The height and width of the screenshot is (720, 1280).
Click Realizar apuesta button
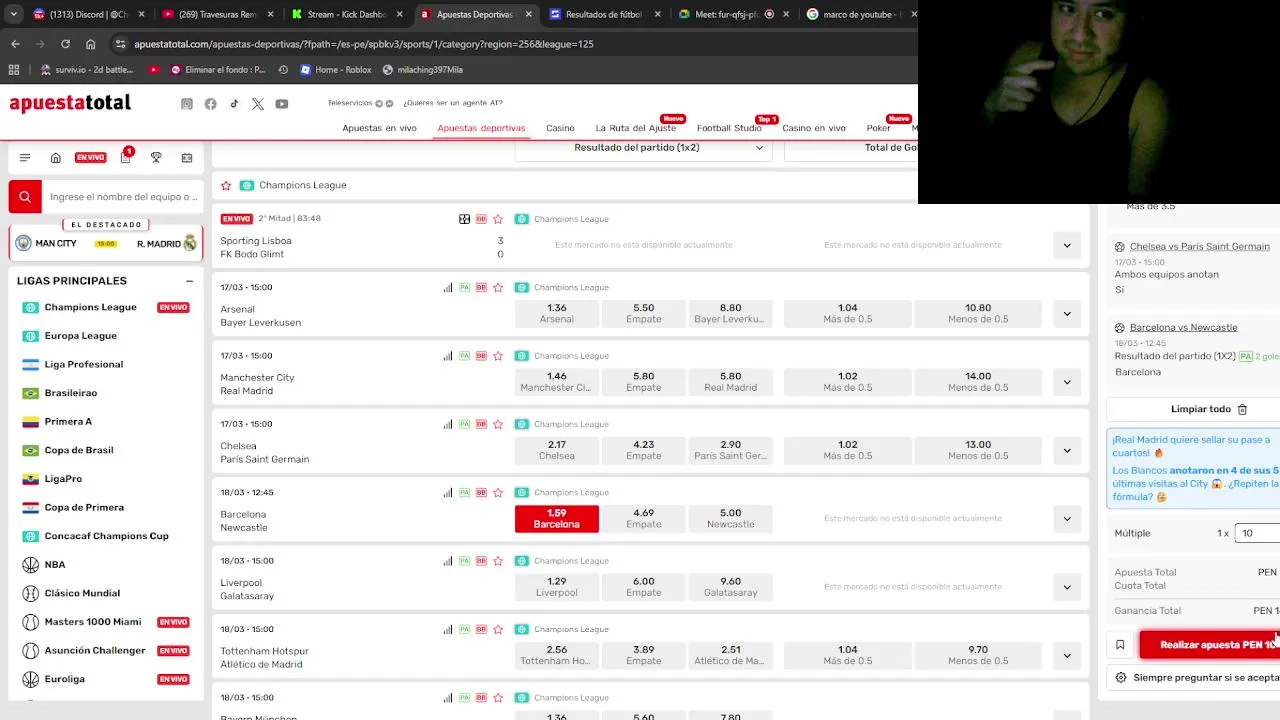tap(1210, 645)
